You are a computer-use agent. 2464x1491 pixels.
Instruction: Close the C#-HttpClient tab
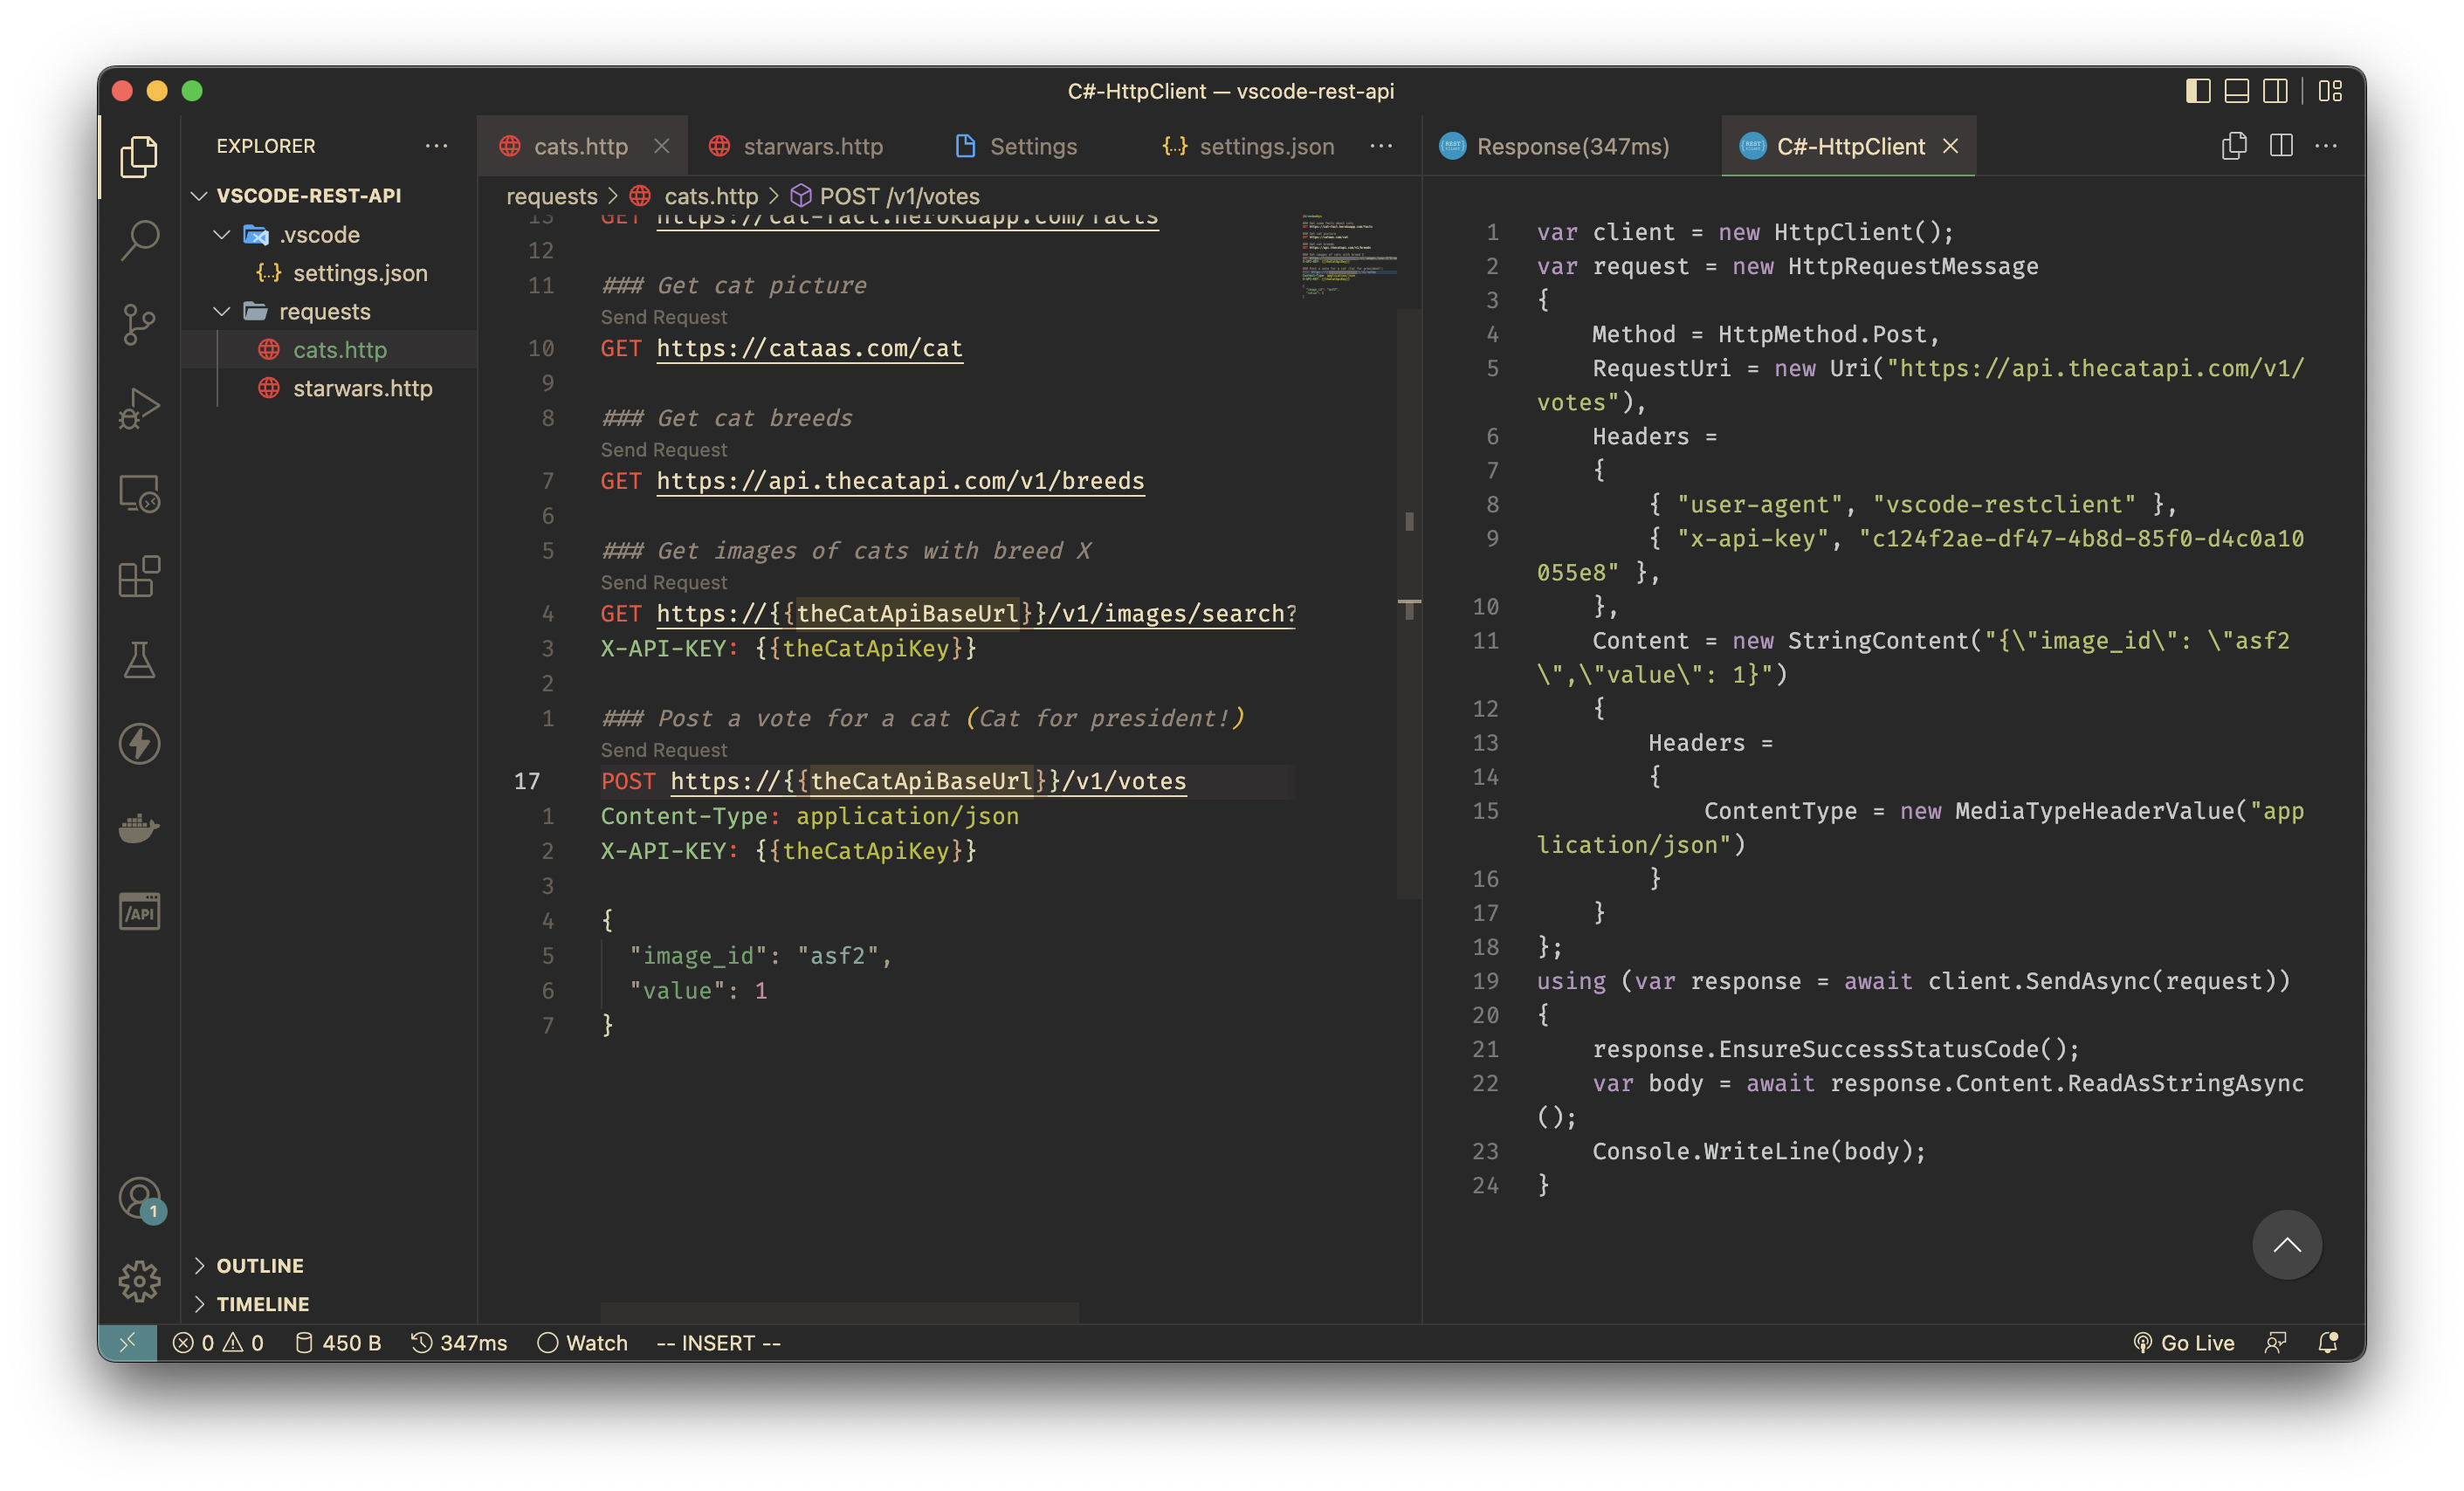click(1950, 146)
